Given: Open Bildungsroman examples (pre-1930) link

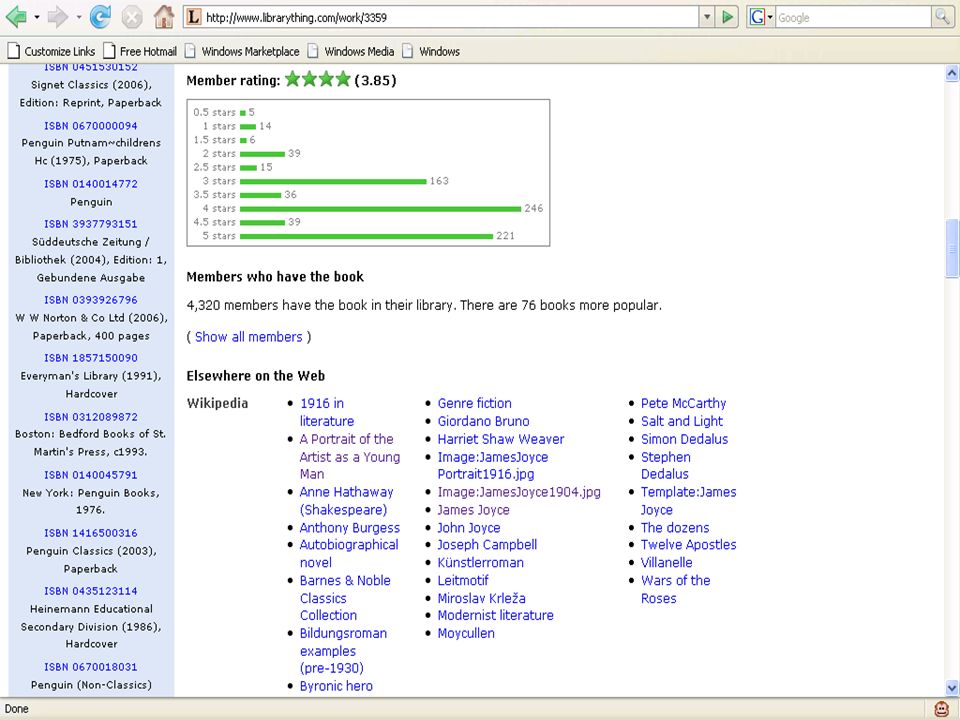Looking at the screenshot, I should (x=343, y=651).
